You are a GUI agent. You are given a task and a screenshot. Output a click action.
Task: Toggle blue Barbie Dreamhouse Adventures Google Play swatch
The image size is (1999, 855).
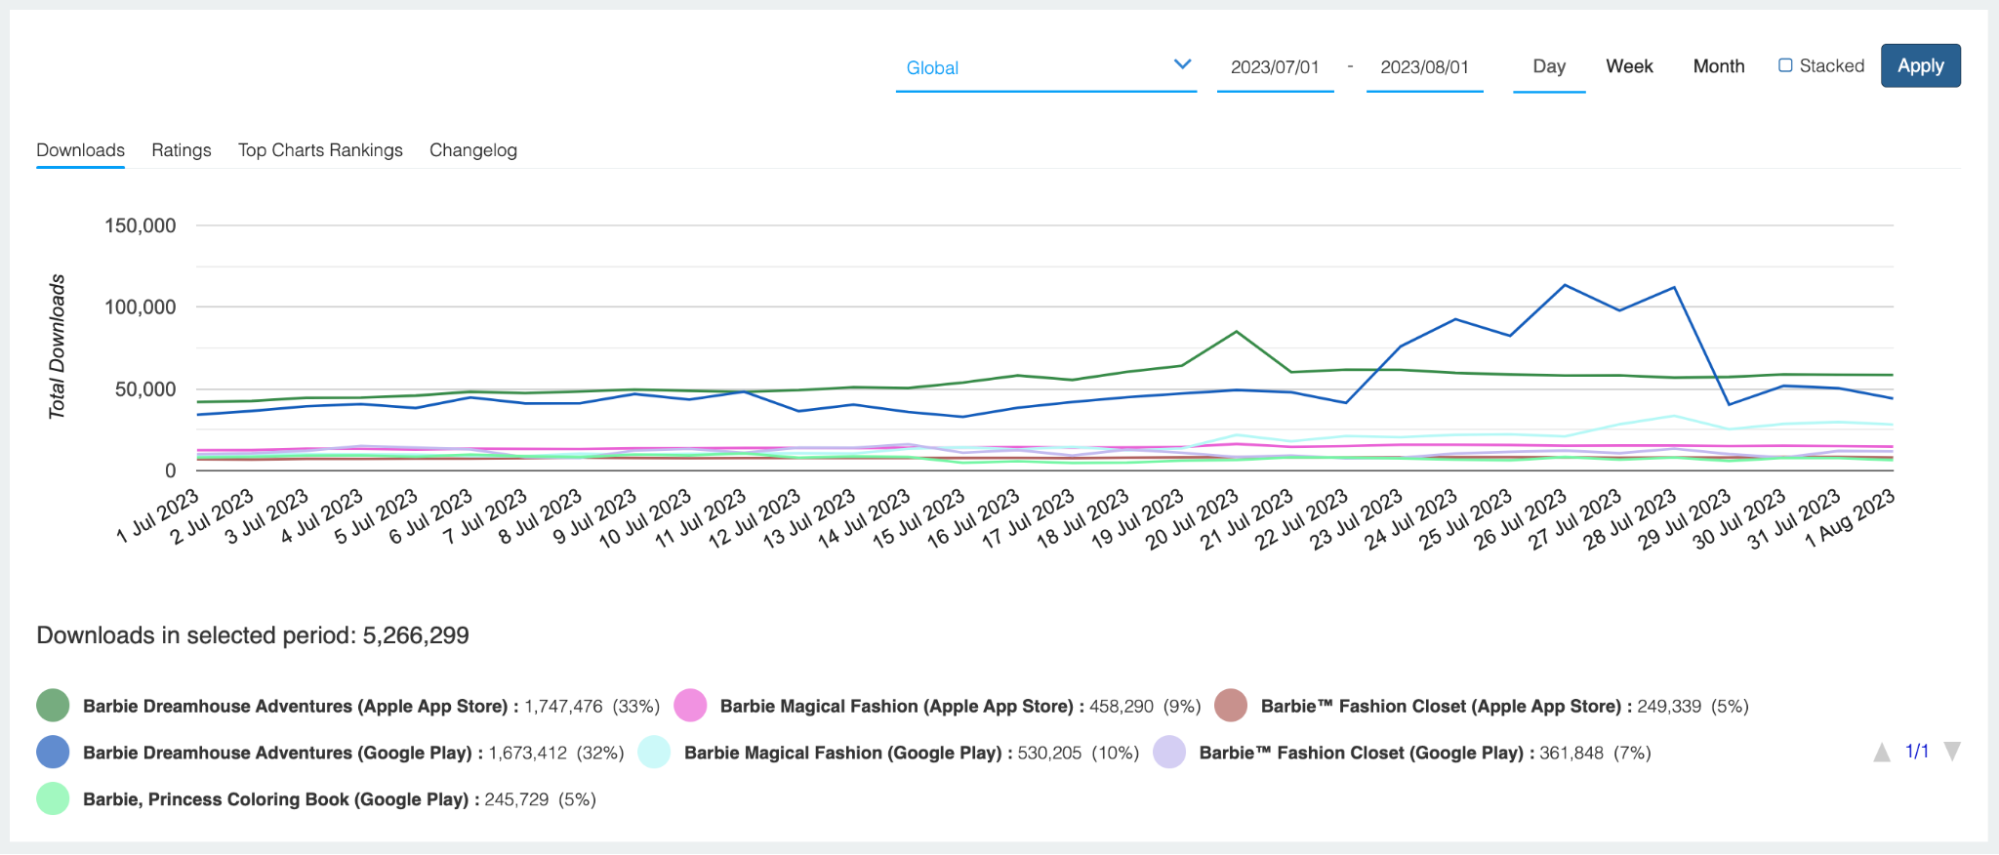point(53,752)
